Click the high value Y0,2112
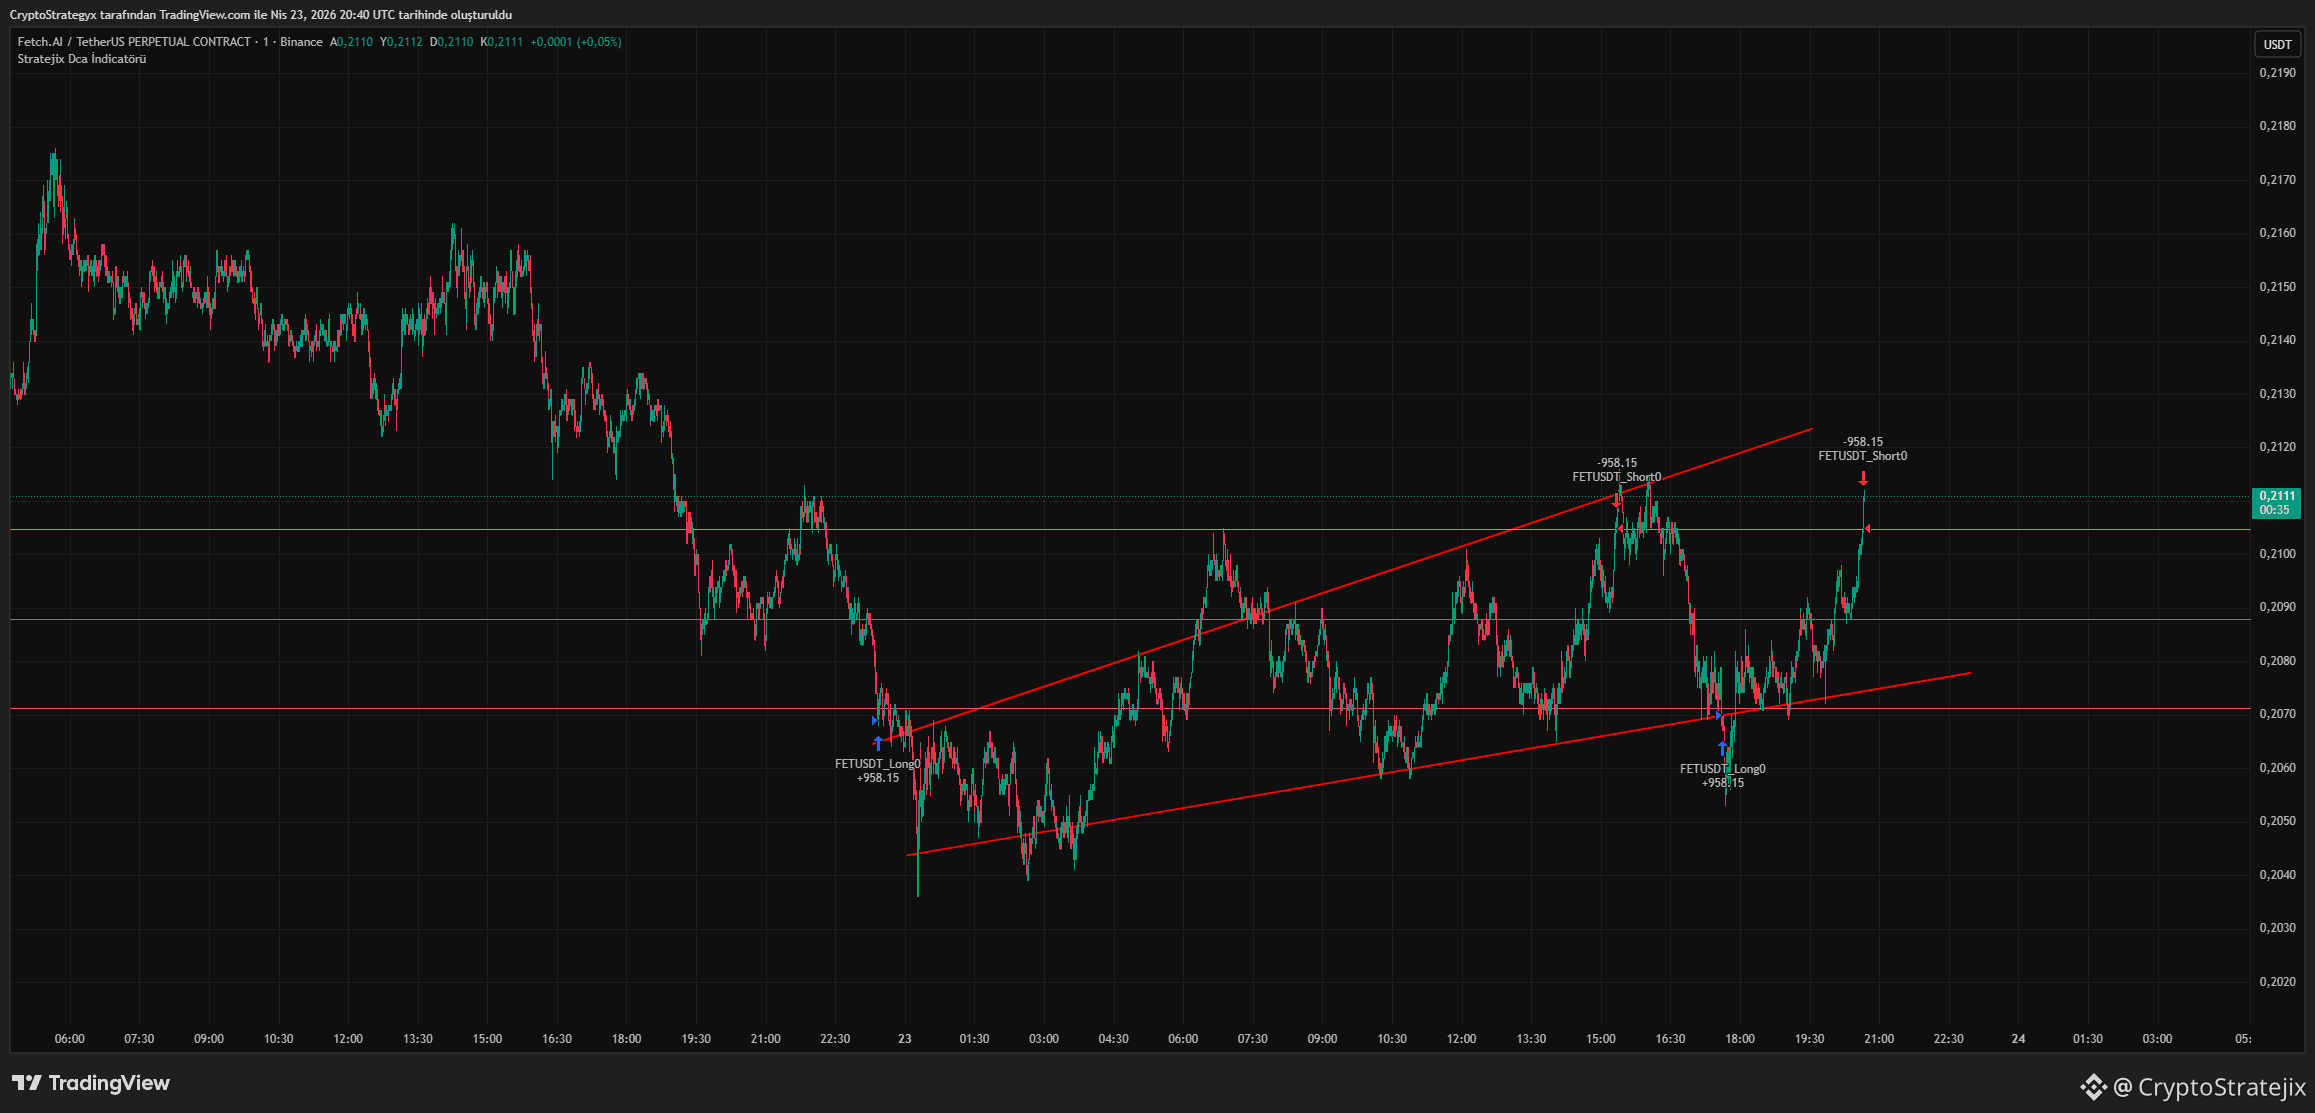2315x1113 pixels. point(401,42)
